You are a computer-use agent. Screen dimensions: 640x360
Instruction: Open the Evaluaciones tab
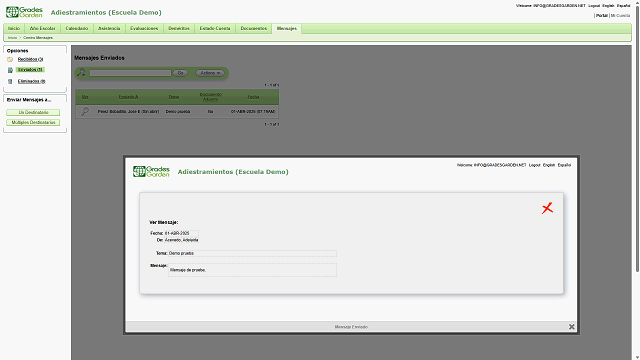144,28
